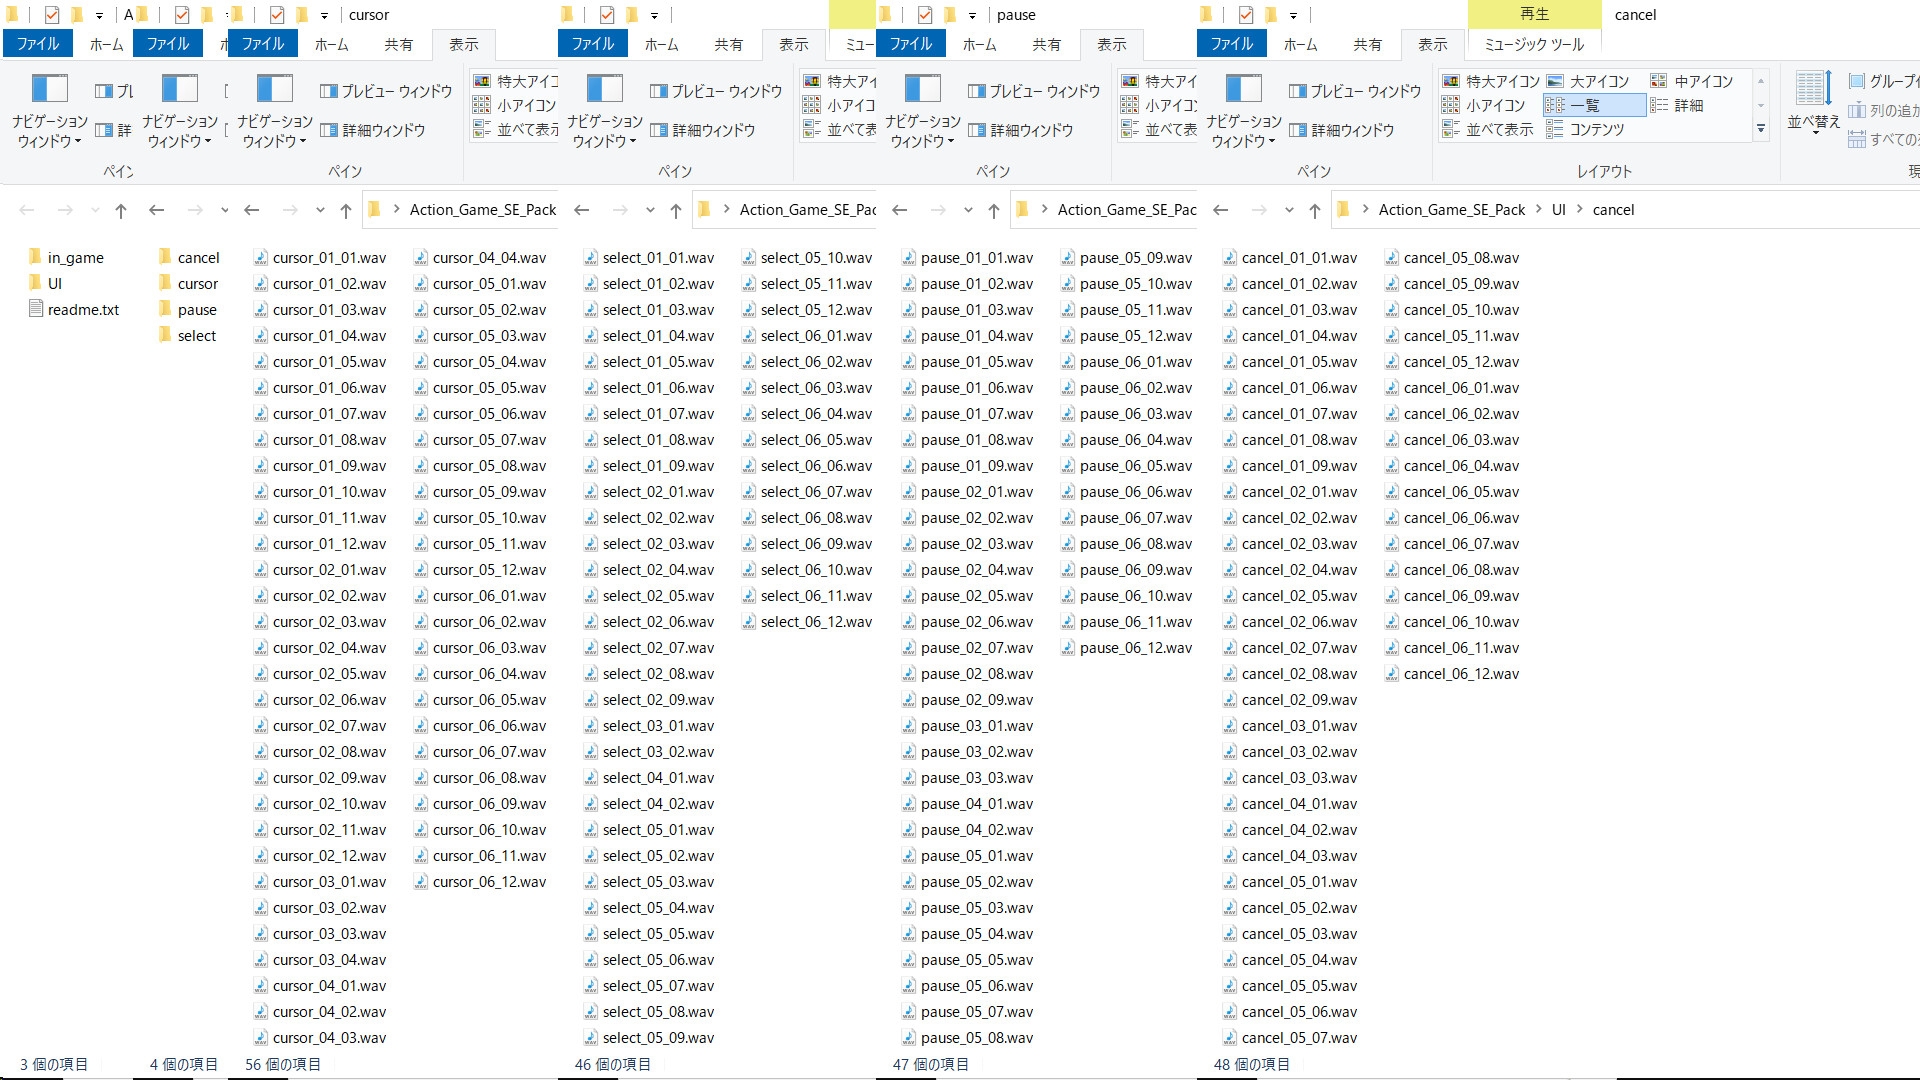Select the UI folder in root window
Screen dimensions: 1920x1080
click(x=45, y=284)
